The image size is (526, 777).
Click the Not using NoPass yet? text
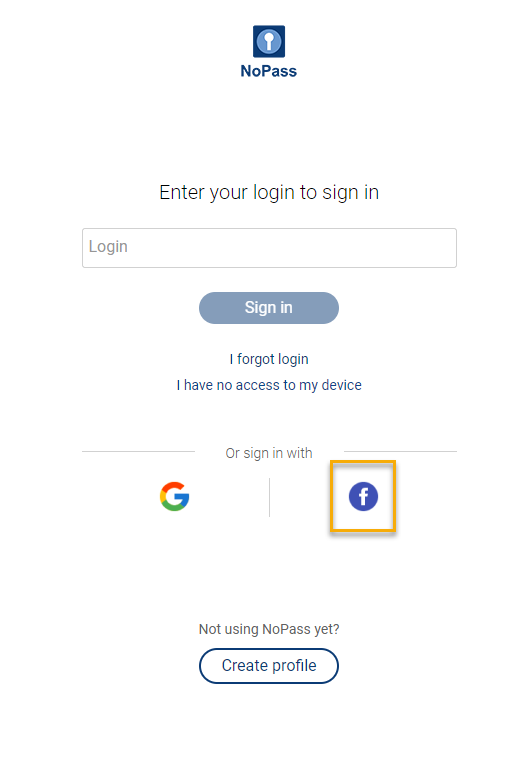coord(269,629)
